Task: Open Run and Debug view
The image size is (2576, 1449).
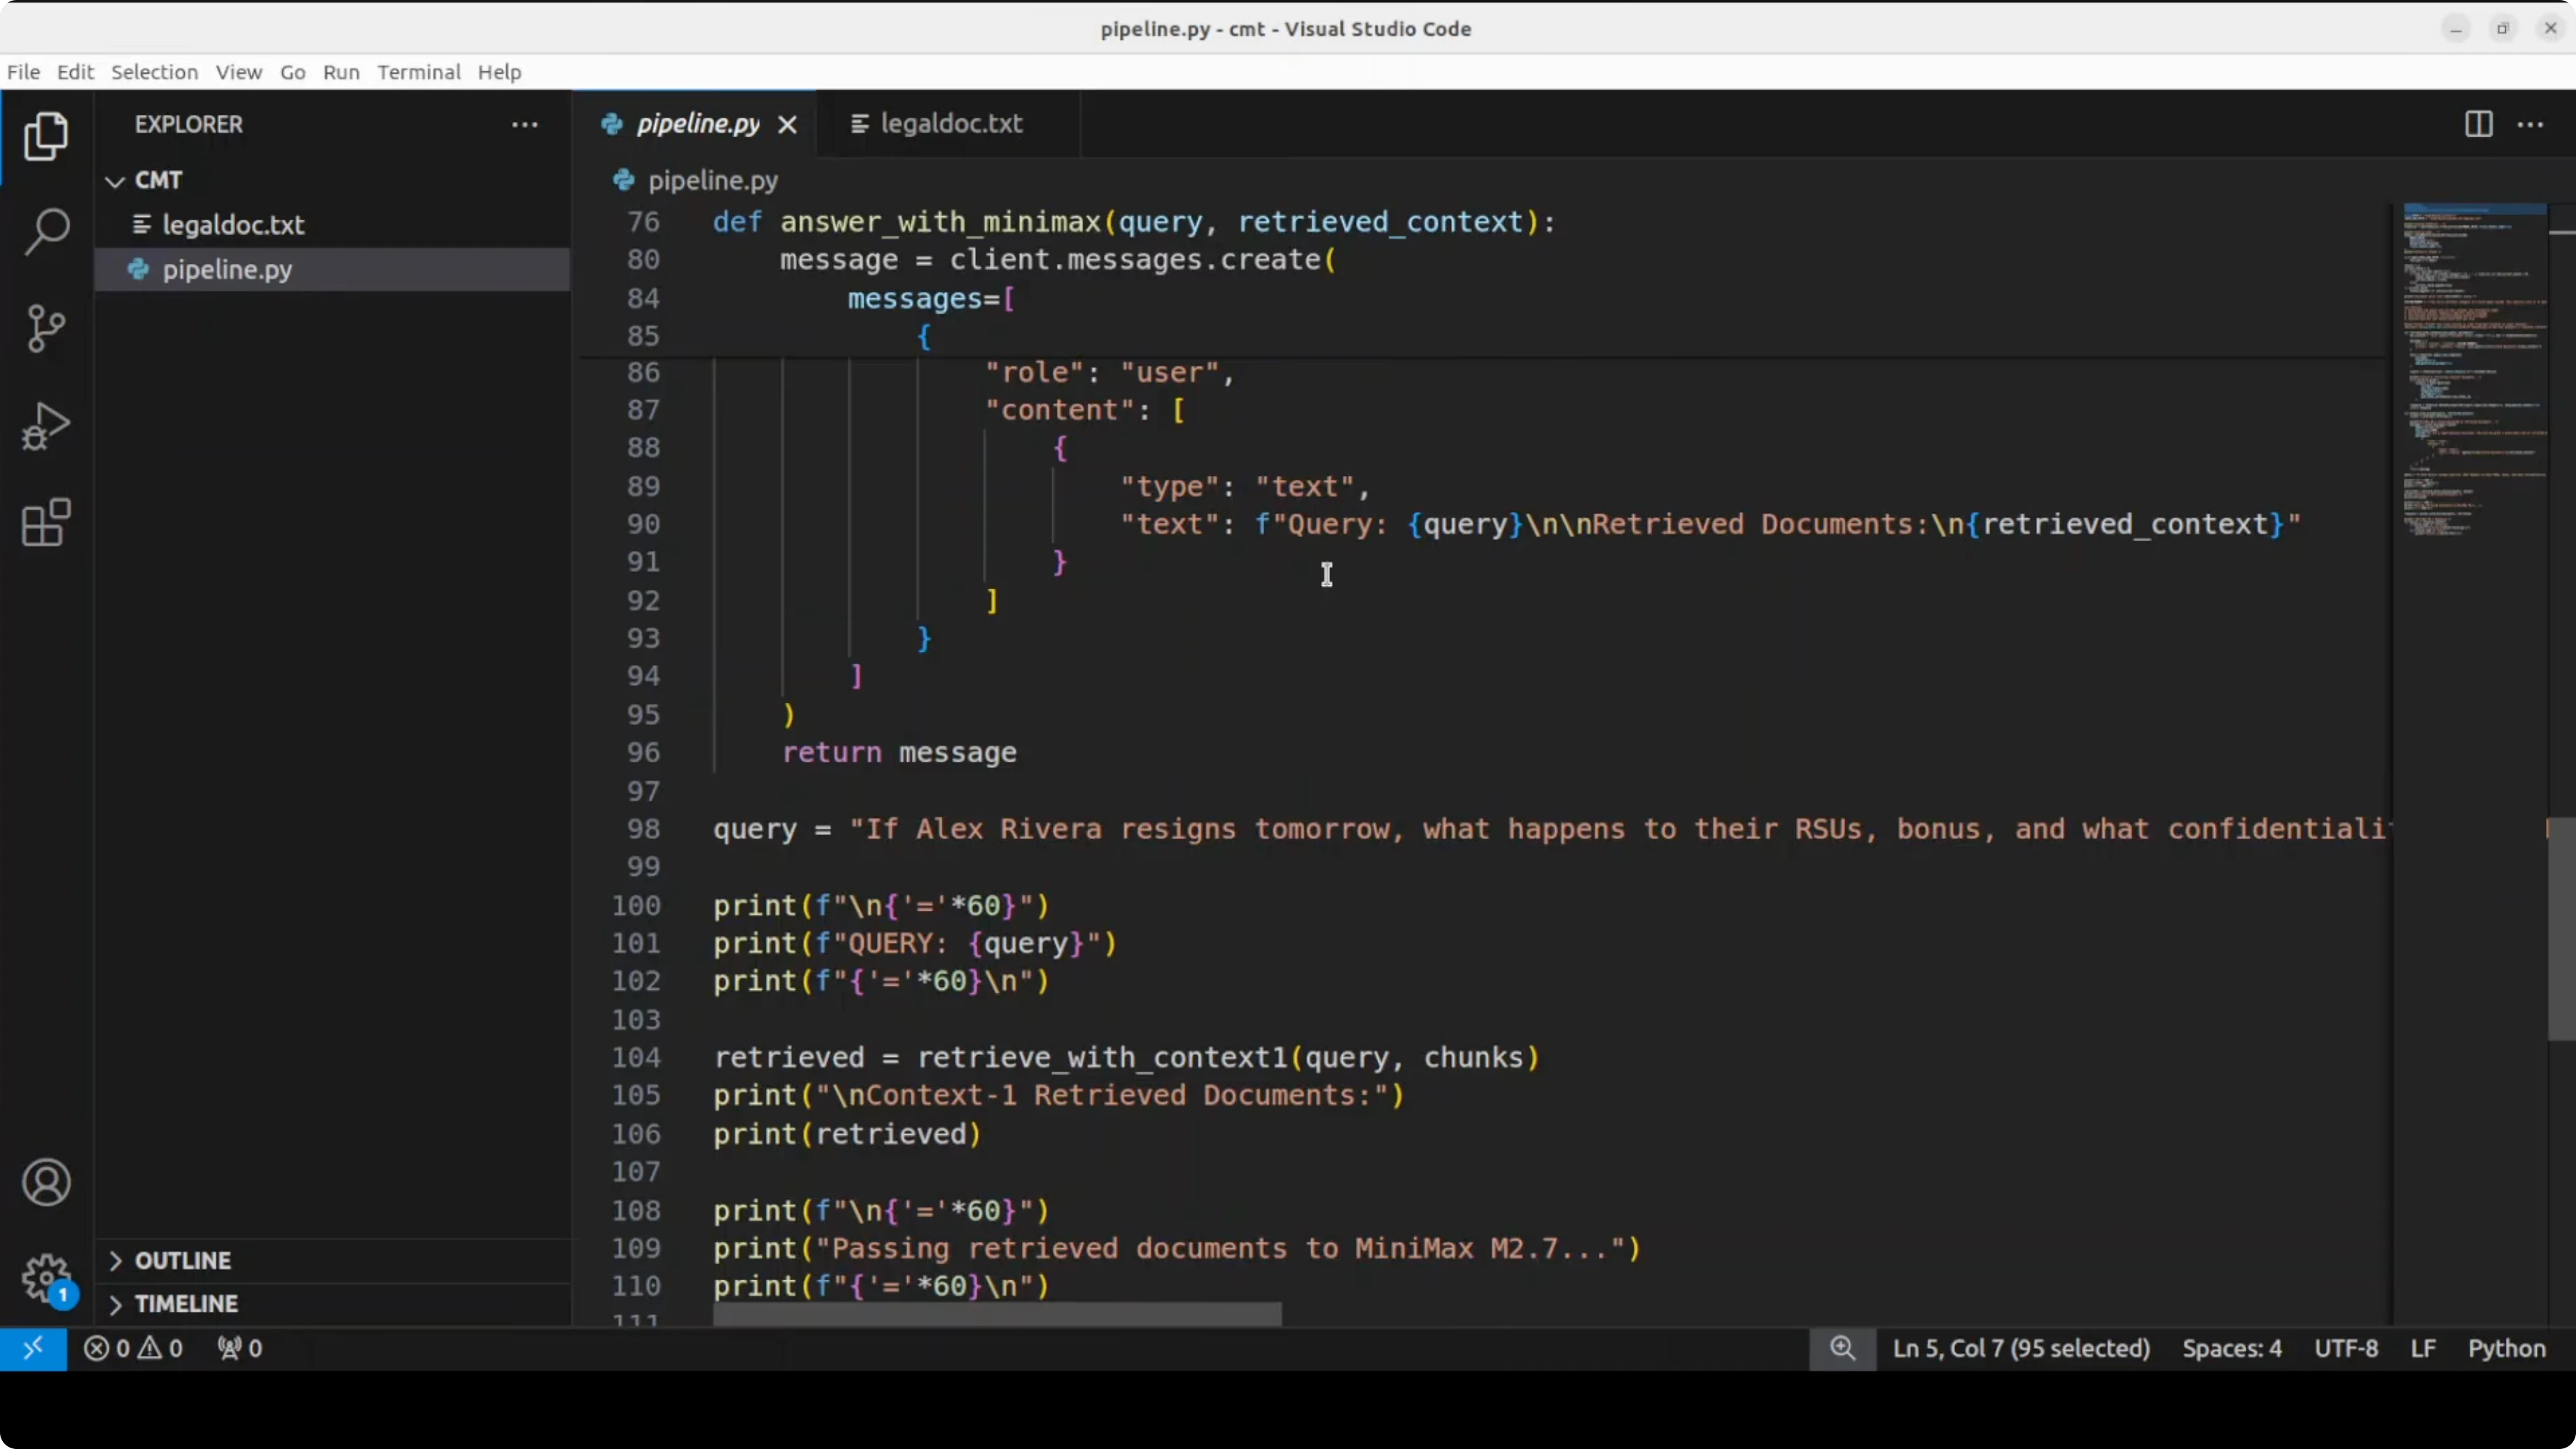Action: tap(46, 426)
